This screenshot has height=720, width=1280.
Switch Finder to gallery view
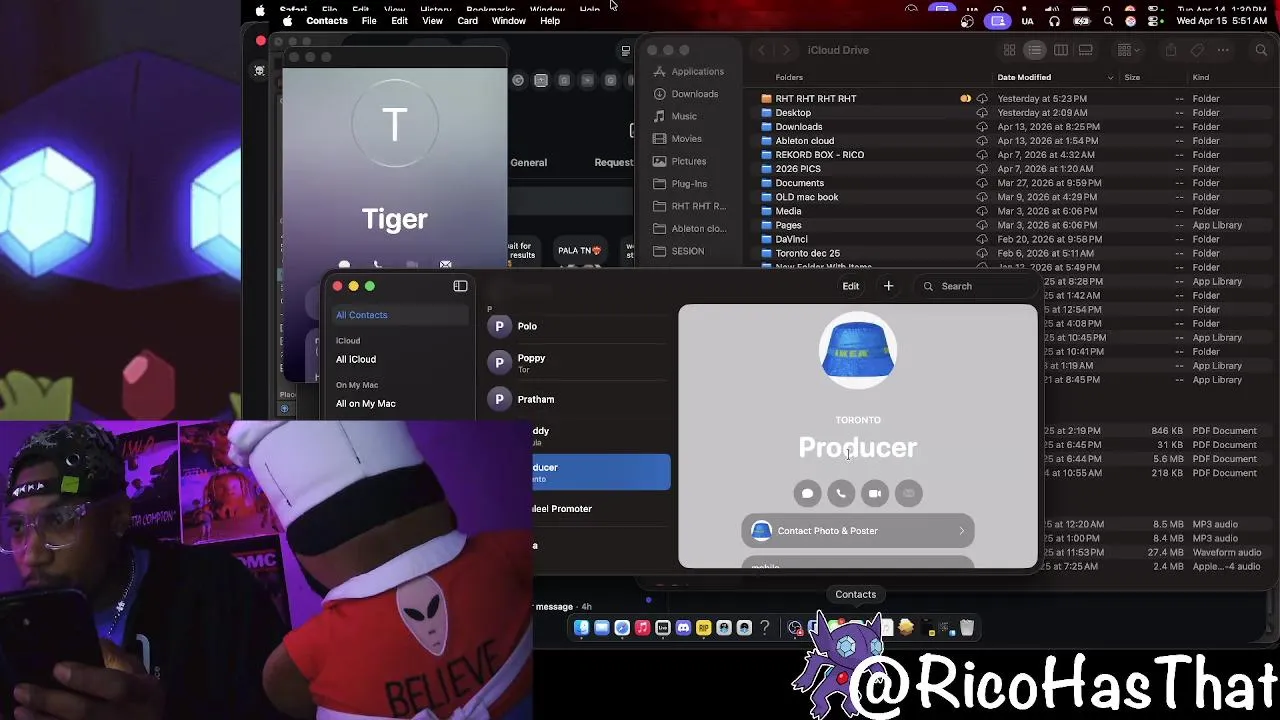click(1086, 50)
